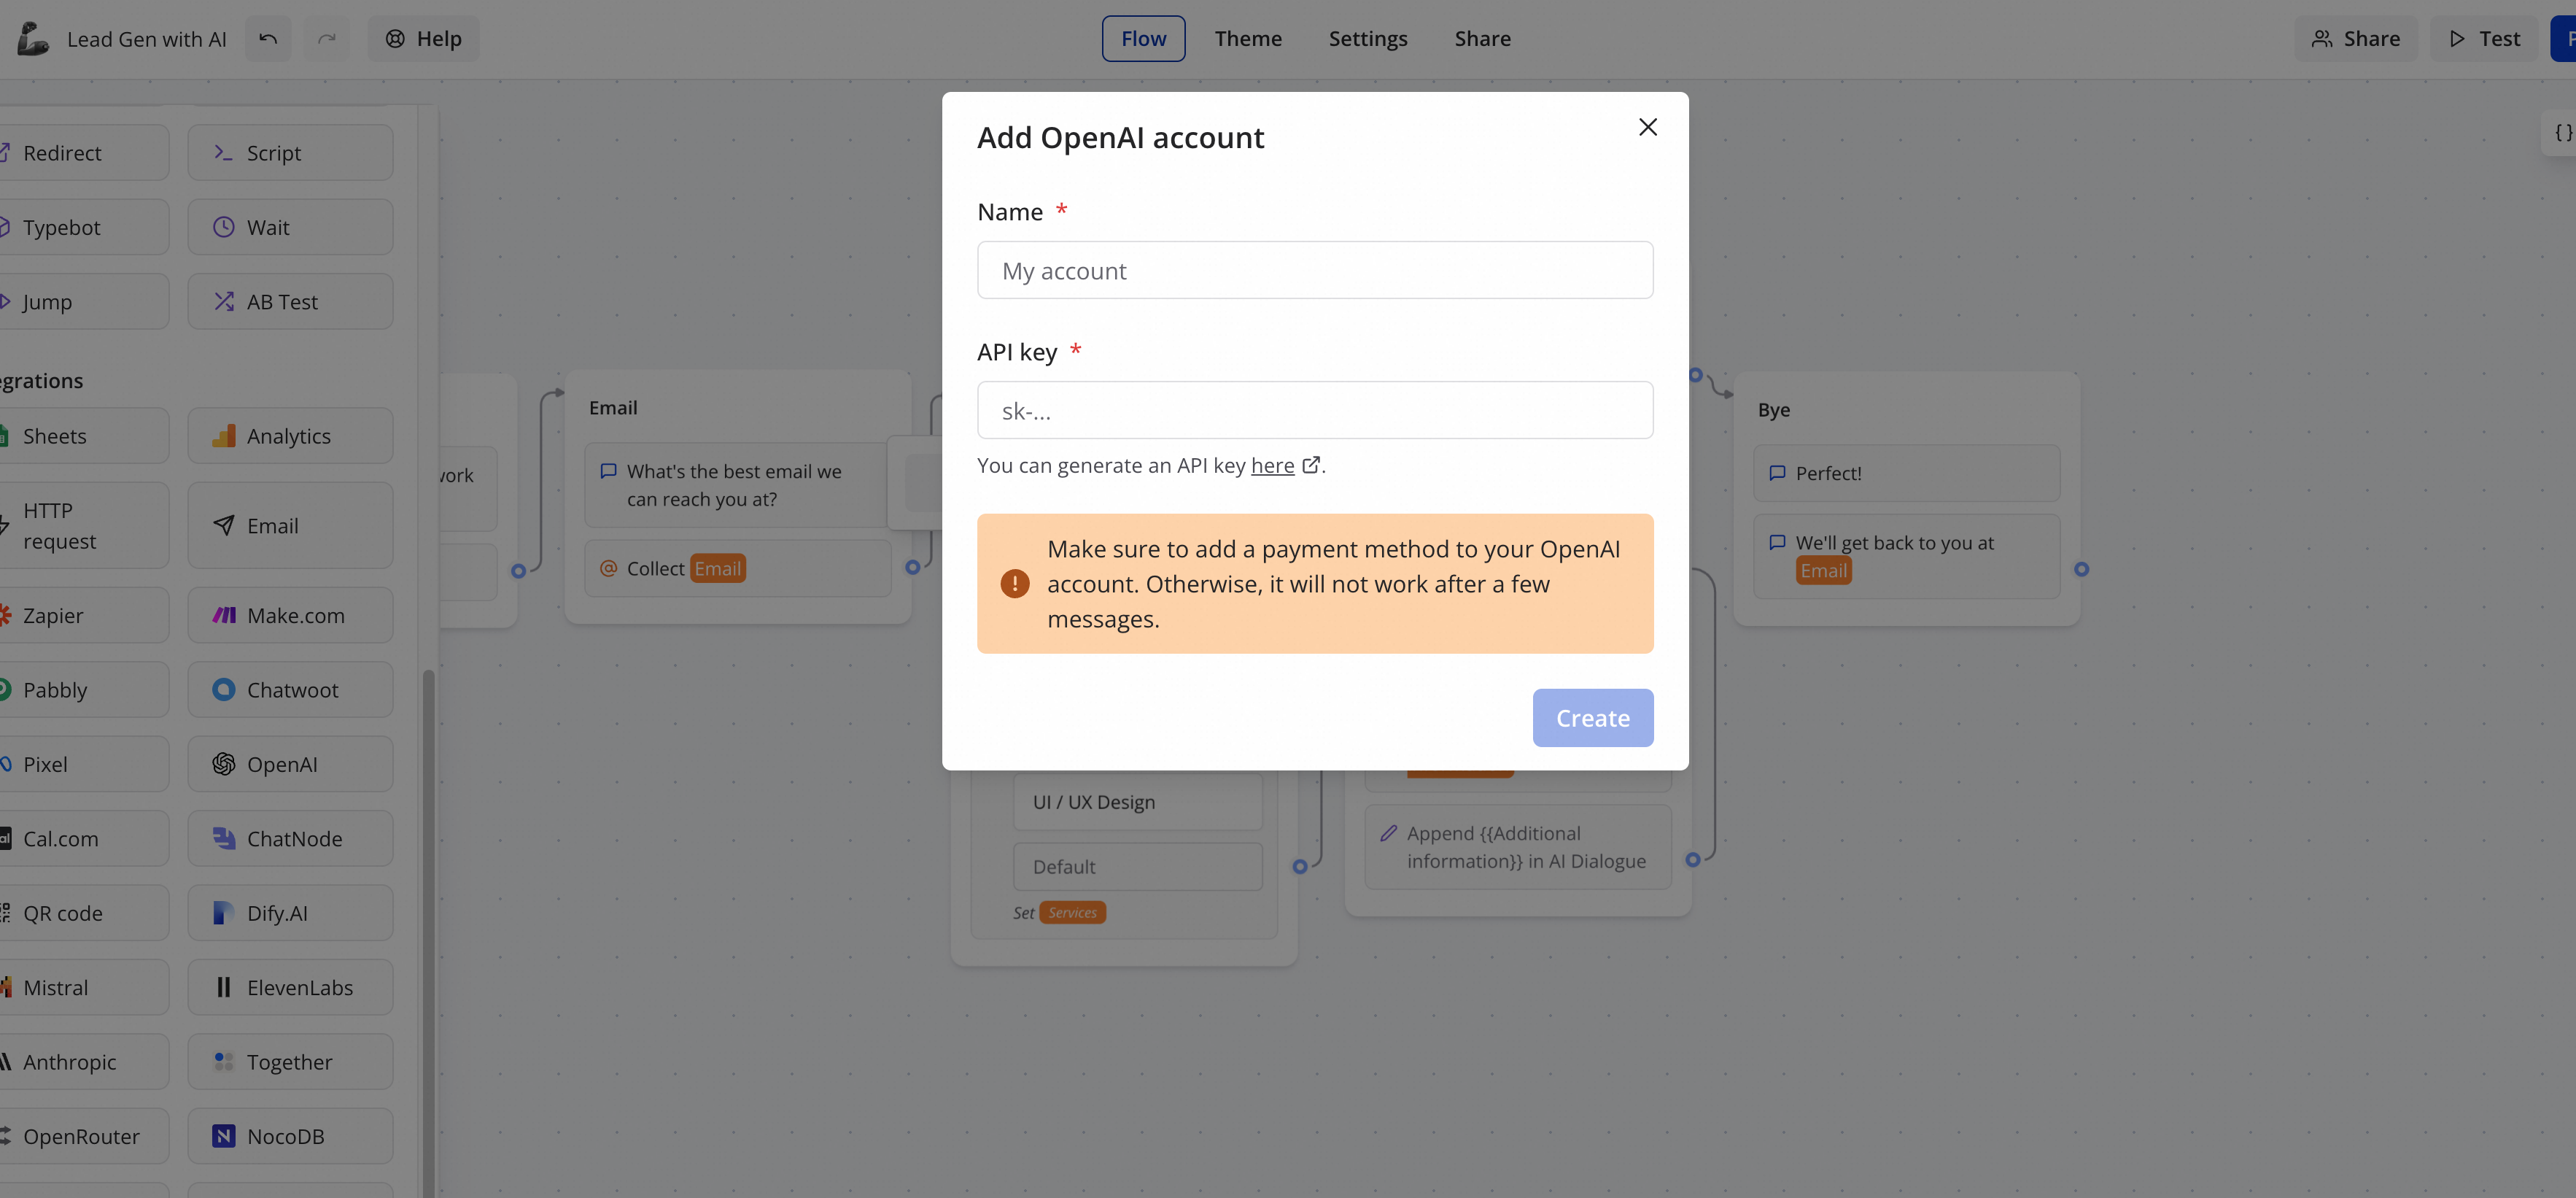Click the Wait clock icon
2576x1198 pixels.
click(223, 227)
